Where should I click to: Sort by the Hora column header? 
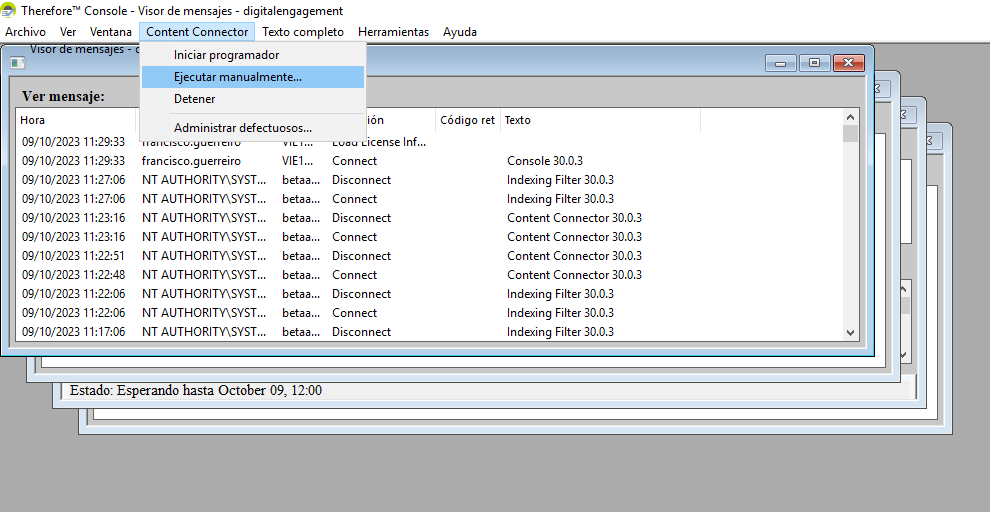[x=76, y=120]
